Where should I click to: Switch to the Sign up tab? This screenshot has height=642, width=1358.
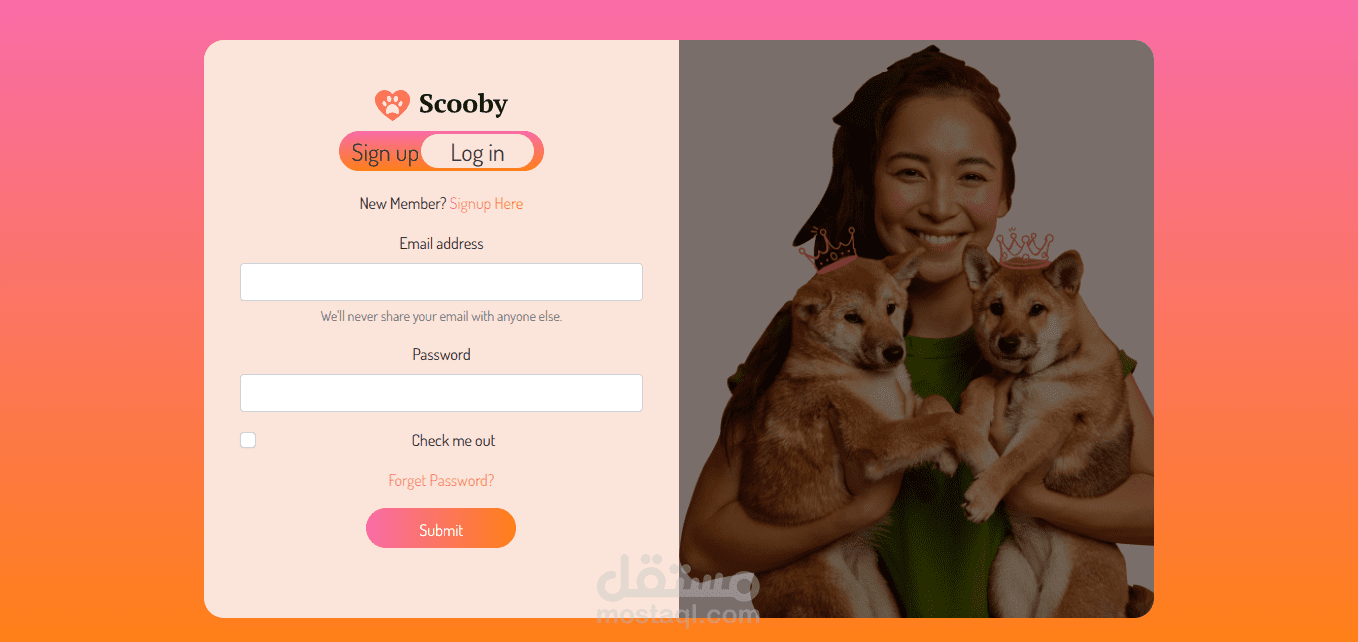384,152
